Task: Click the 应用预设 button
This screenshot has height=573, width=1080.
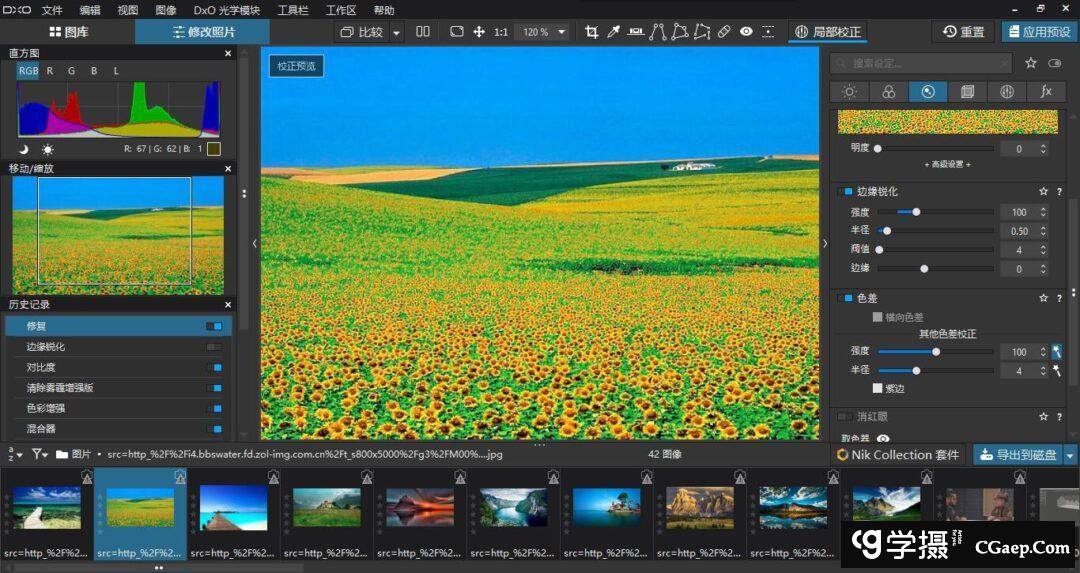Action: pyautogui.click(x=1039, y=32)
